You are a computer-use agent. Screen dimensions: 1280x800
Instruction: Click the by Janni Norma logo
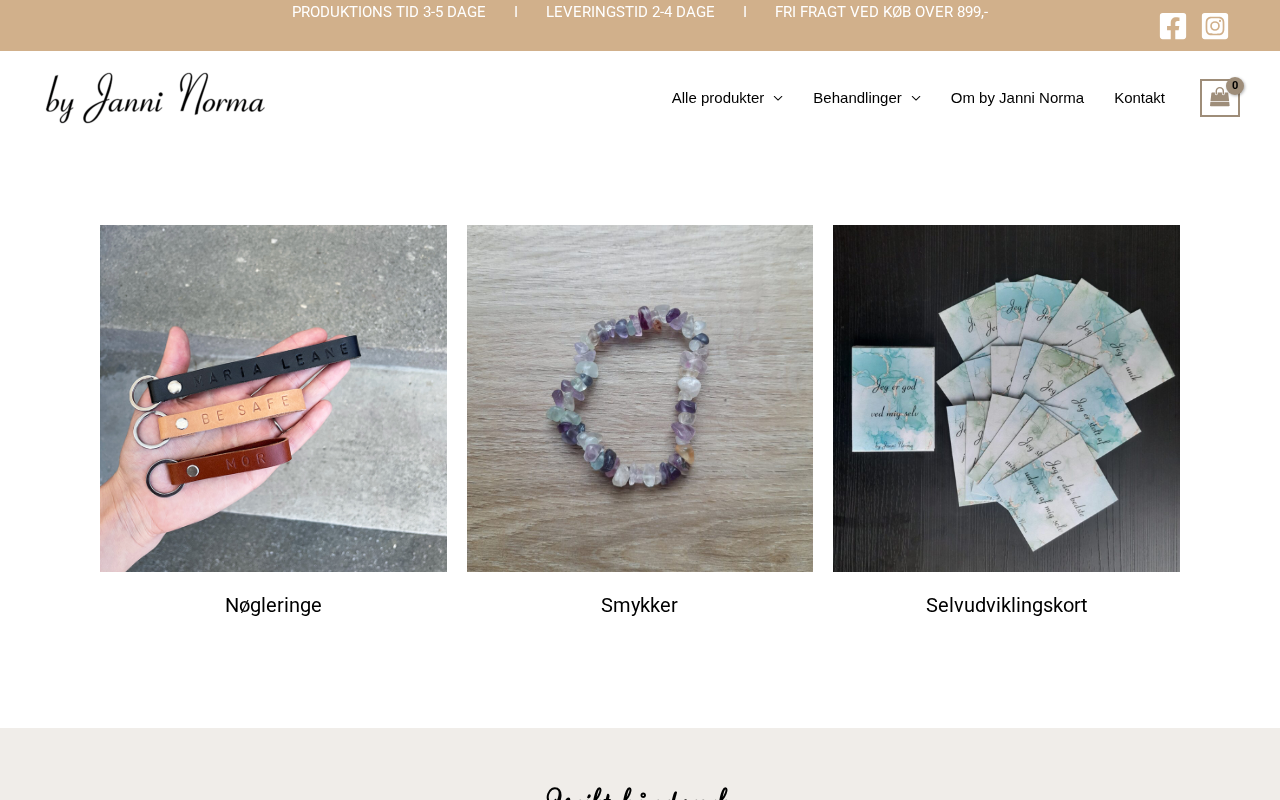click(155, 98)
